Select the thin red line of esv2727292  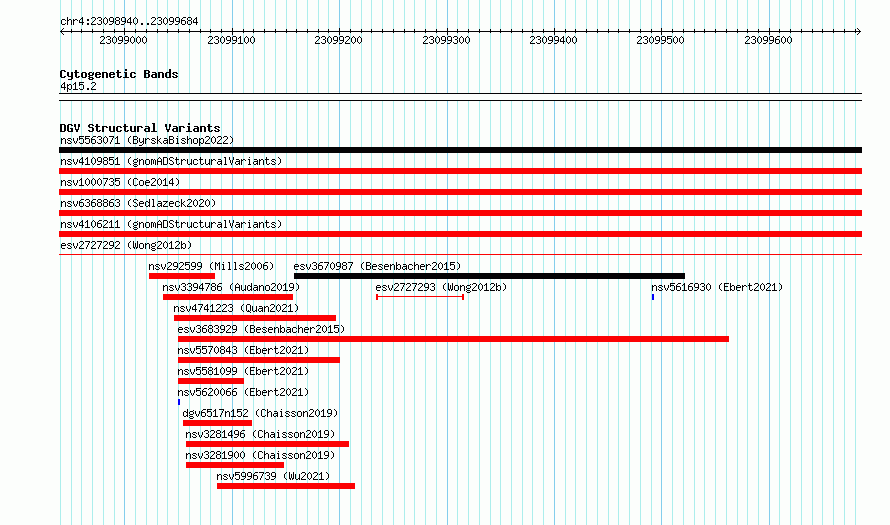[x=460, y=255]
